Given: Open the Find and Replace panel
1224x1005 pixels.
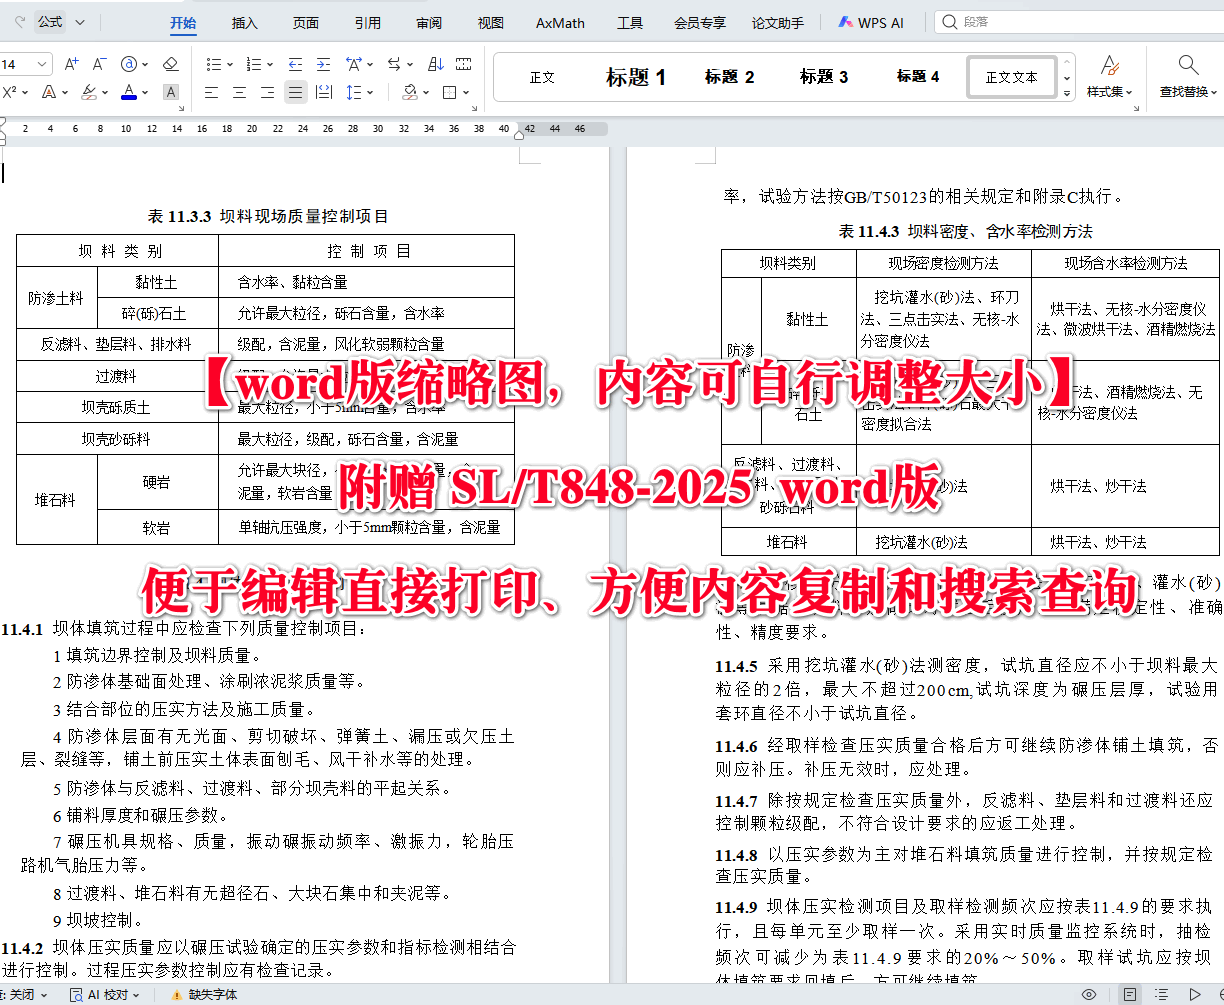Looking at the screenshot, I should 1188,75.
